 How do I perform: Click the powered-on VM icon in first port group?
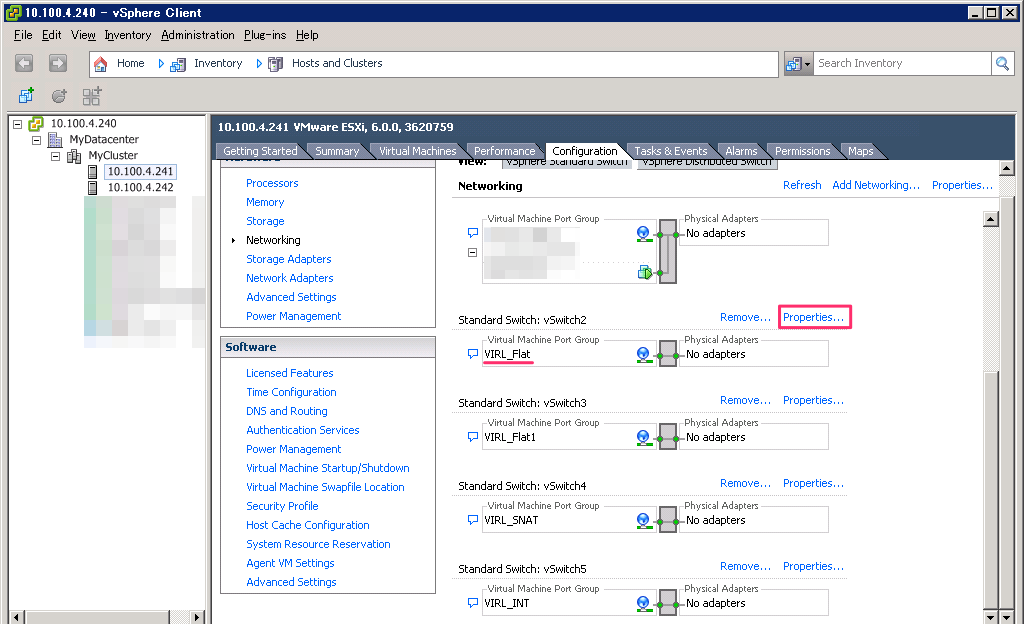pos(645,272)
